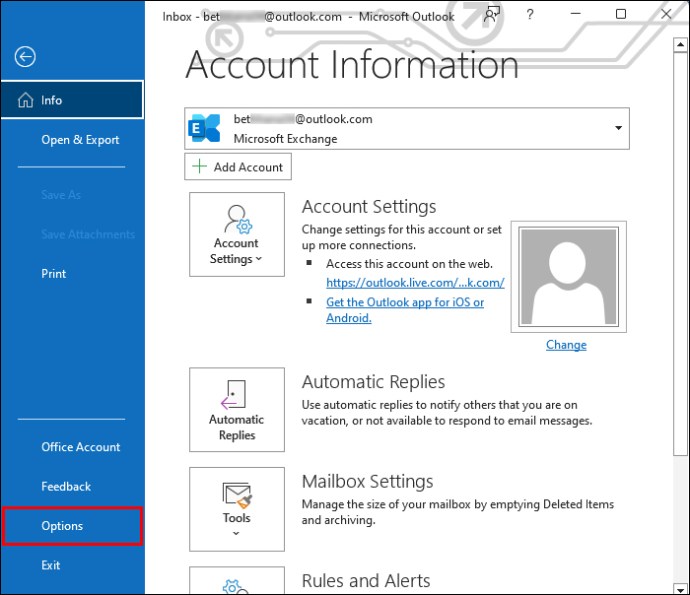This screenshot has height=595, width=690.
Task: Open the Automatic Replies icon button
Action: point(237,409)
